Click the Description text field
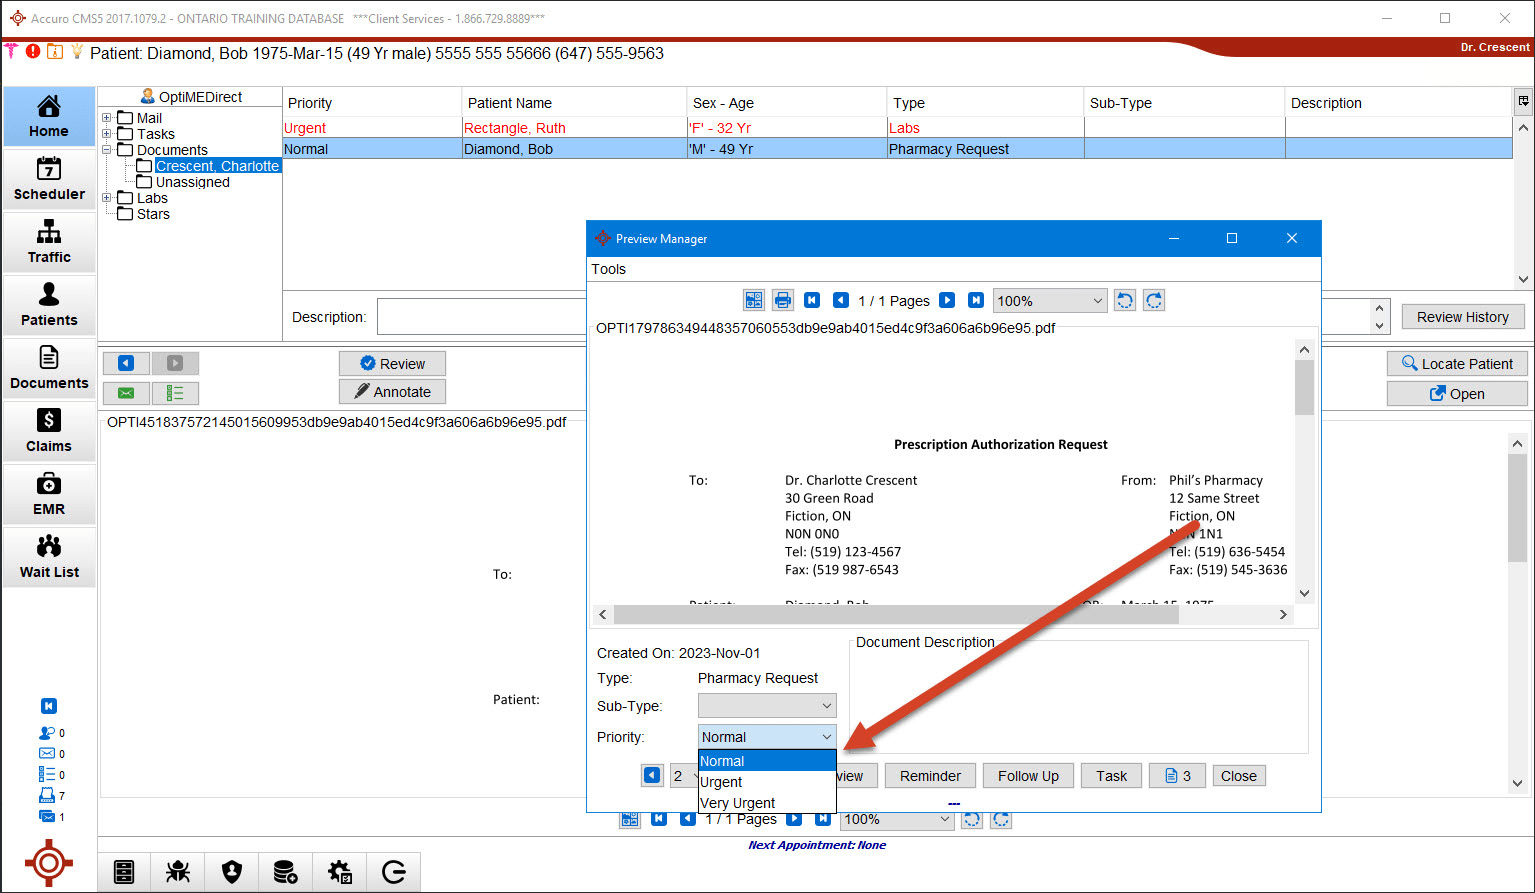The image size is (1535, 893). tap(480, 317)
